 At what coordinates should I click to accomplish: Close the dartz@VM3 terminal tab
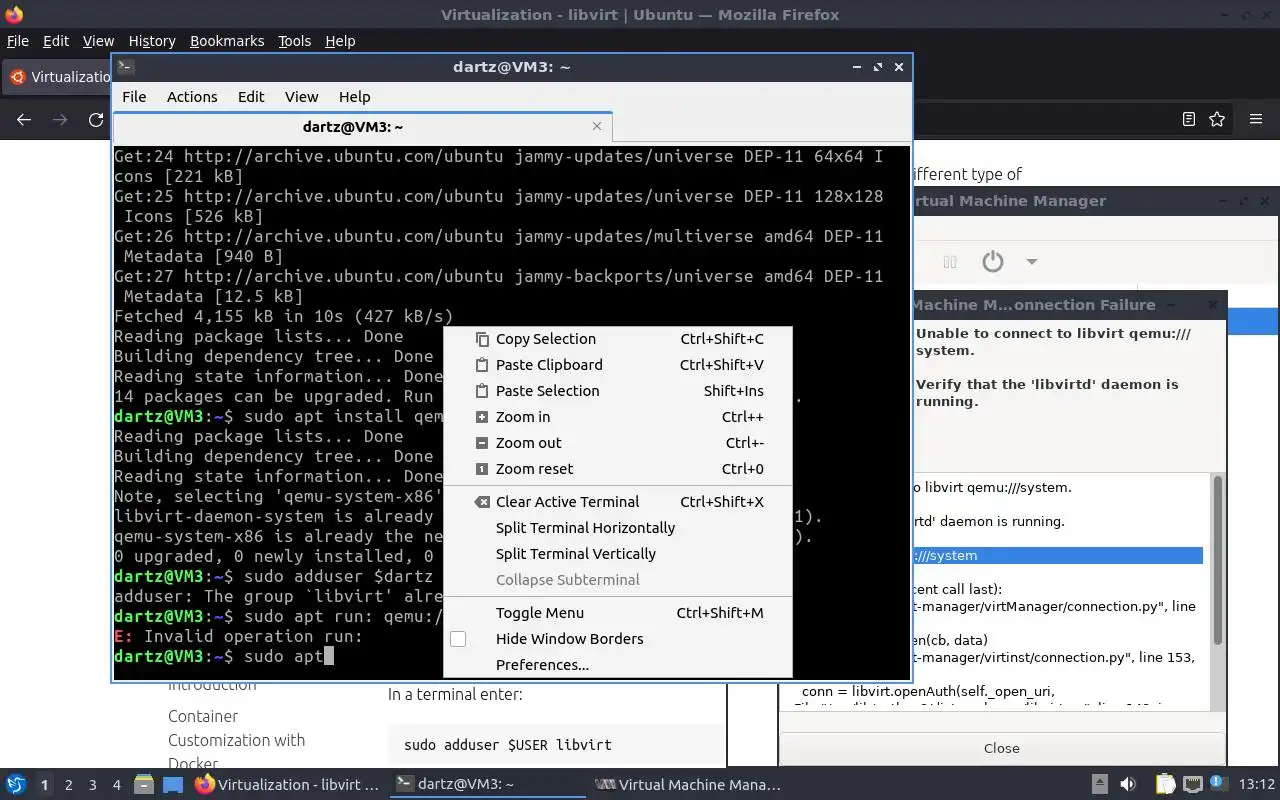point(597,126)
